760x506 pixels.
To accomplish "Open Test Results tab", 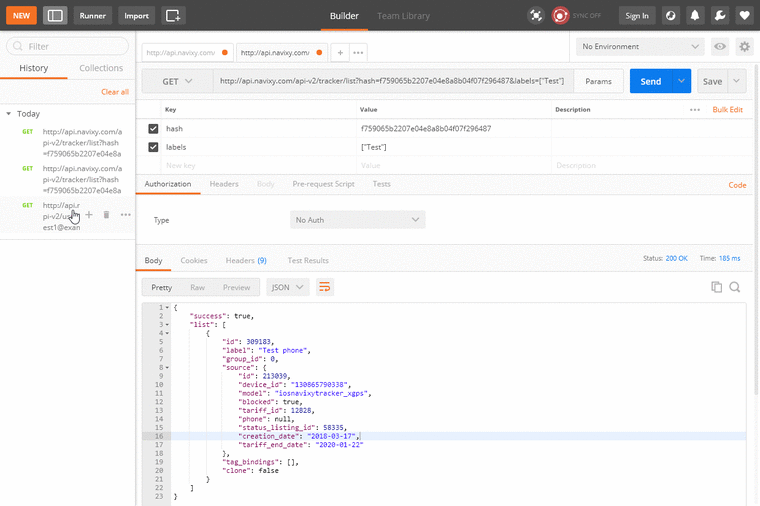I will pos(308,260).
